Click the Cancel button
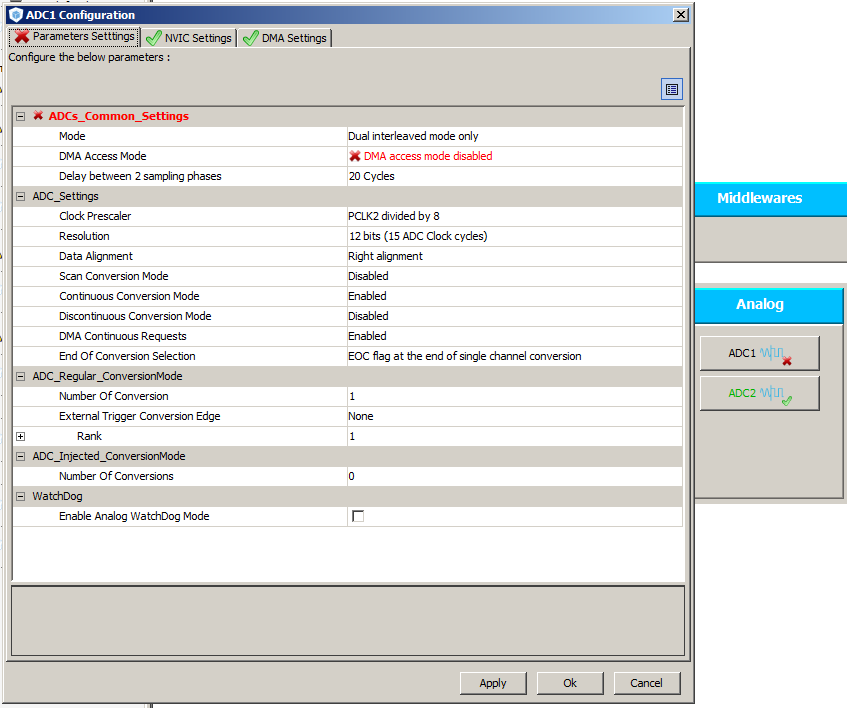 (x=647, y=683)
